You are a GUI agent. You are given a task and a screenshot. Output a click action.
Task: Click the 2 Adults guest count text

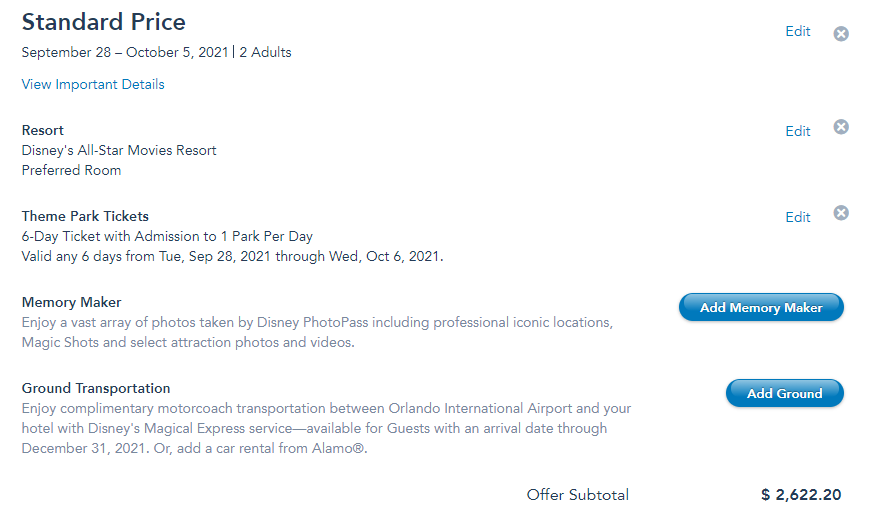tap(264, 52)
